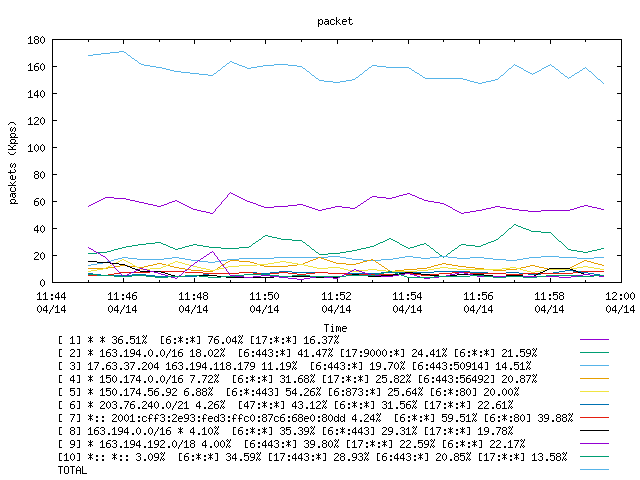Click green line swatch for legend entry [10]
The height and width of the screenshot is (480, 640).
point(594,457)
